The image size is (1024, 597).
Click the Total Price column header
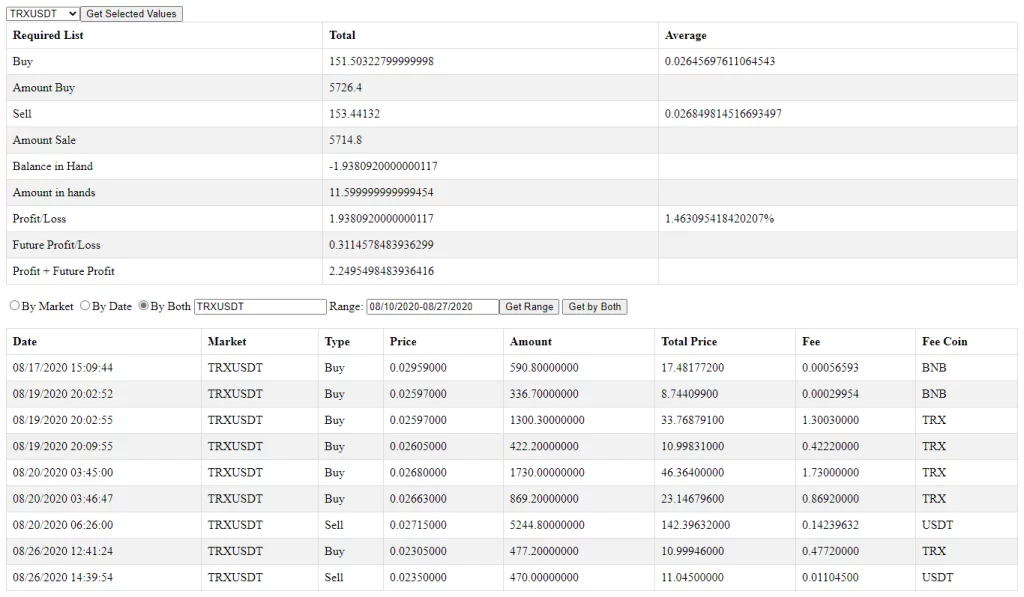click(x=689, y=342)
